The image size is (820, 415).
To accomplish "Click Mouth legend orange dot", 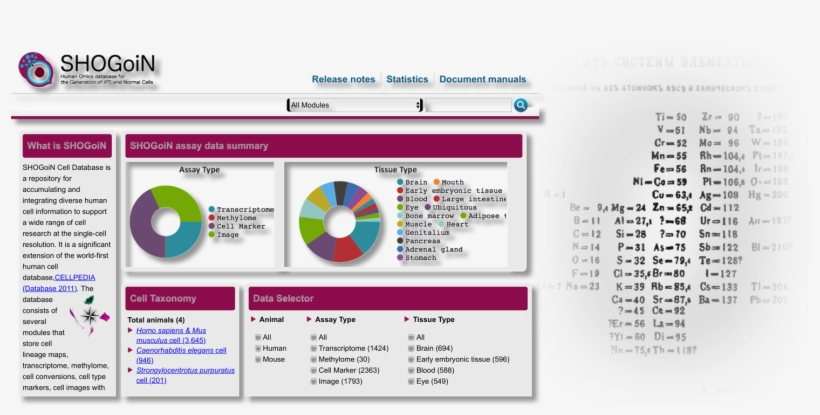I will coord(437,182).
